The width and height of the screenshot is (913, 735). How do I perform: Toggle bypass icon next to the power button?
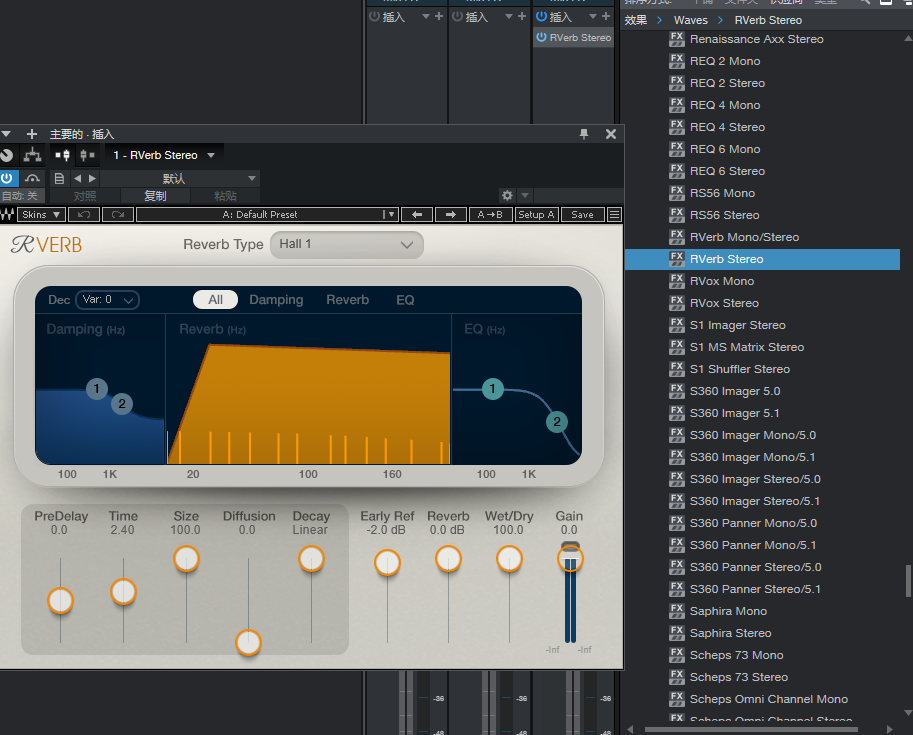pyautogui.click(x=33, y=178)
